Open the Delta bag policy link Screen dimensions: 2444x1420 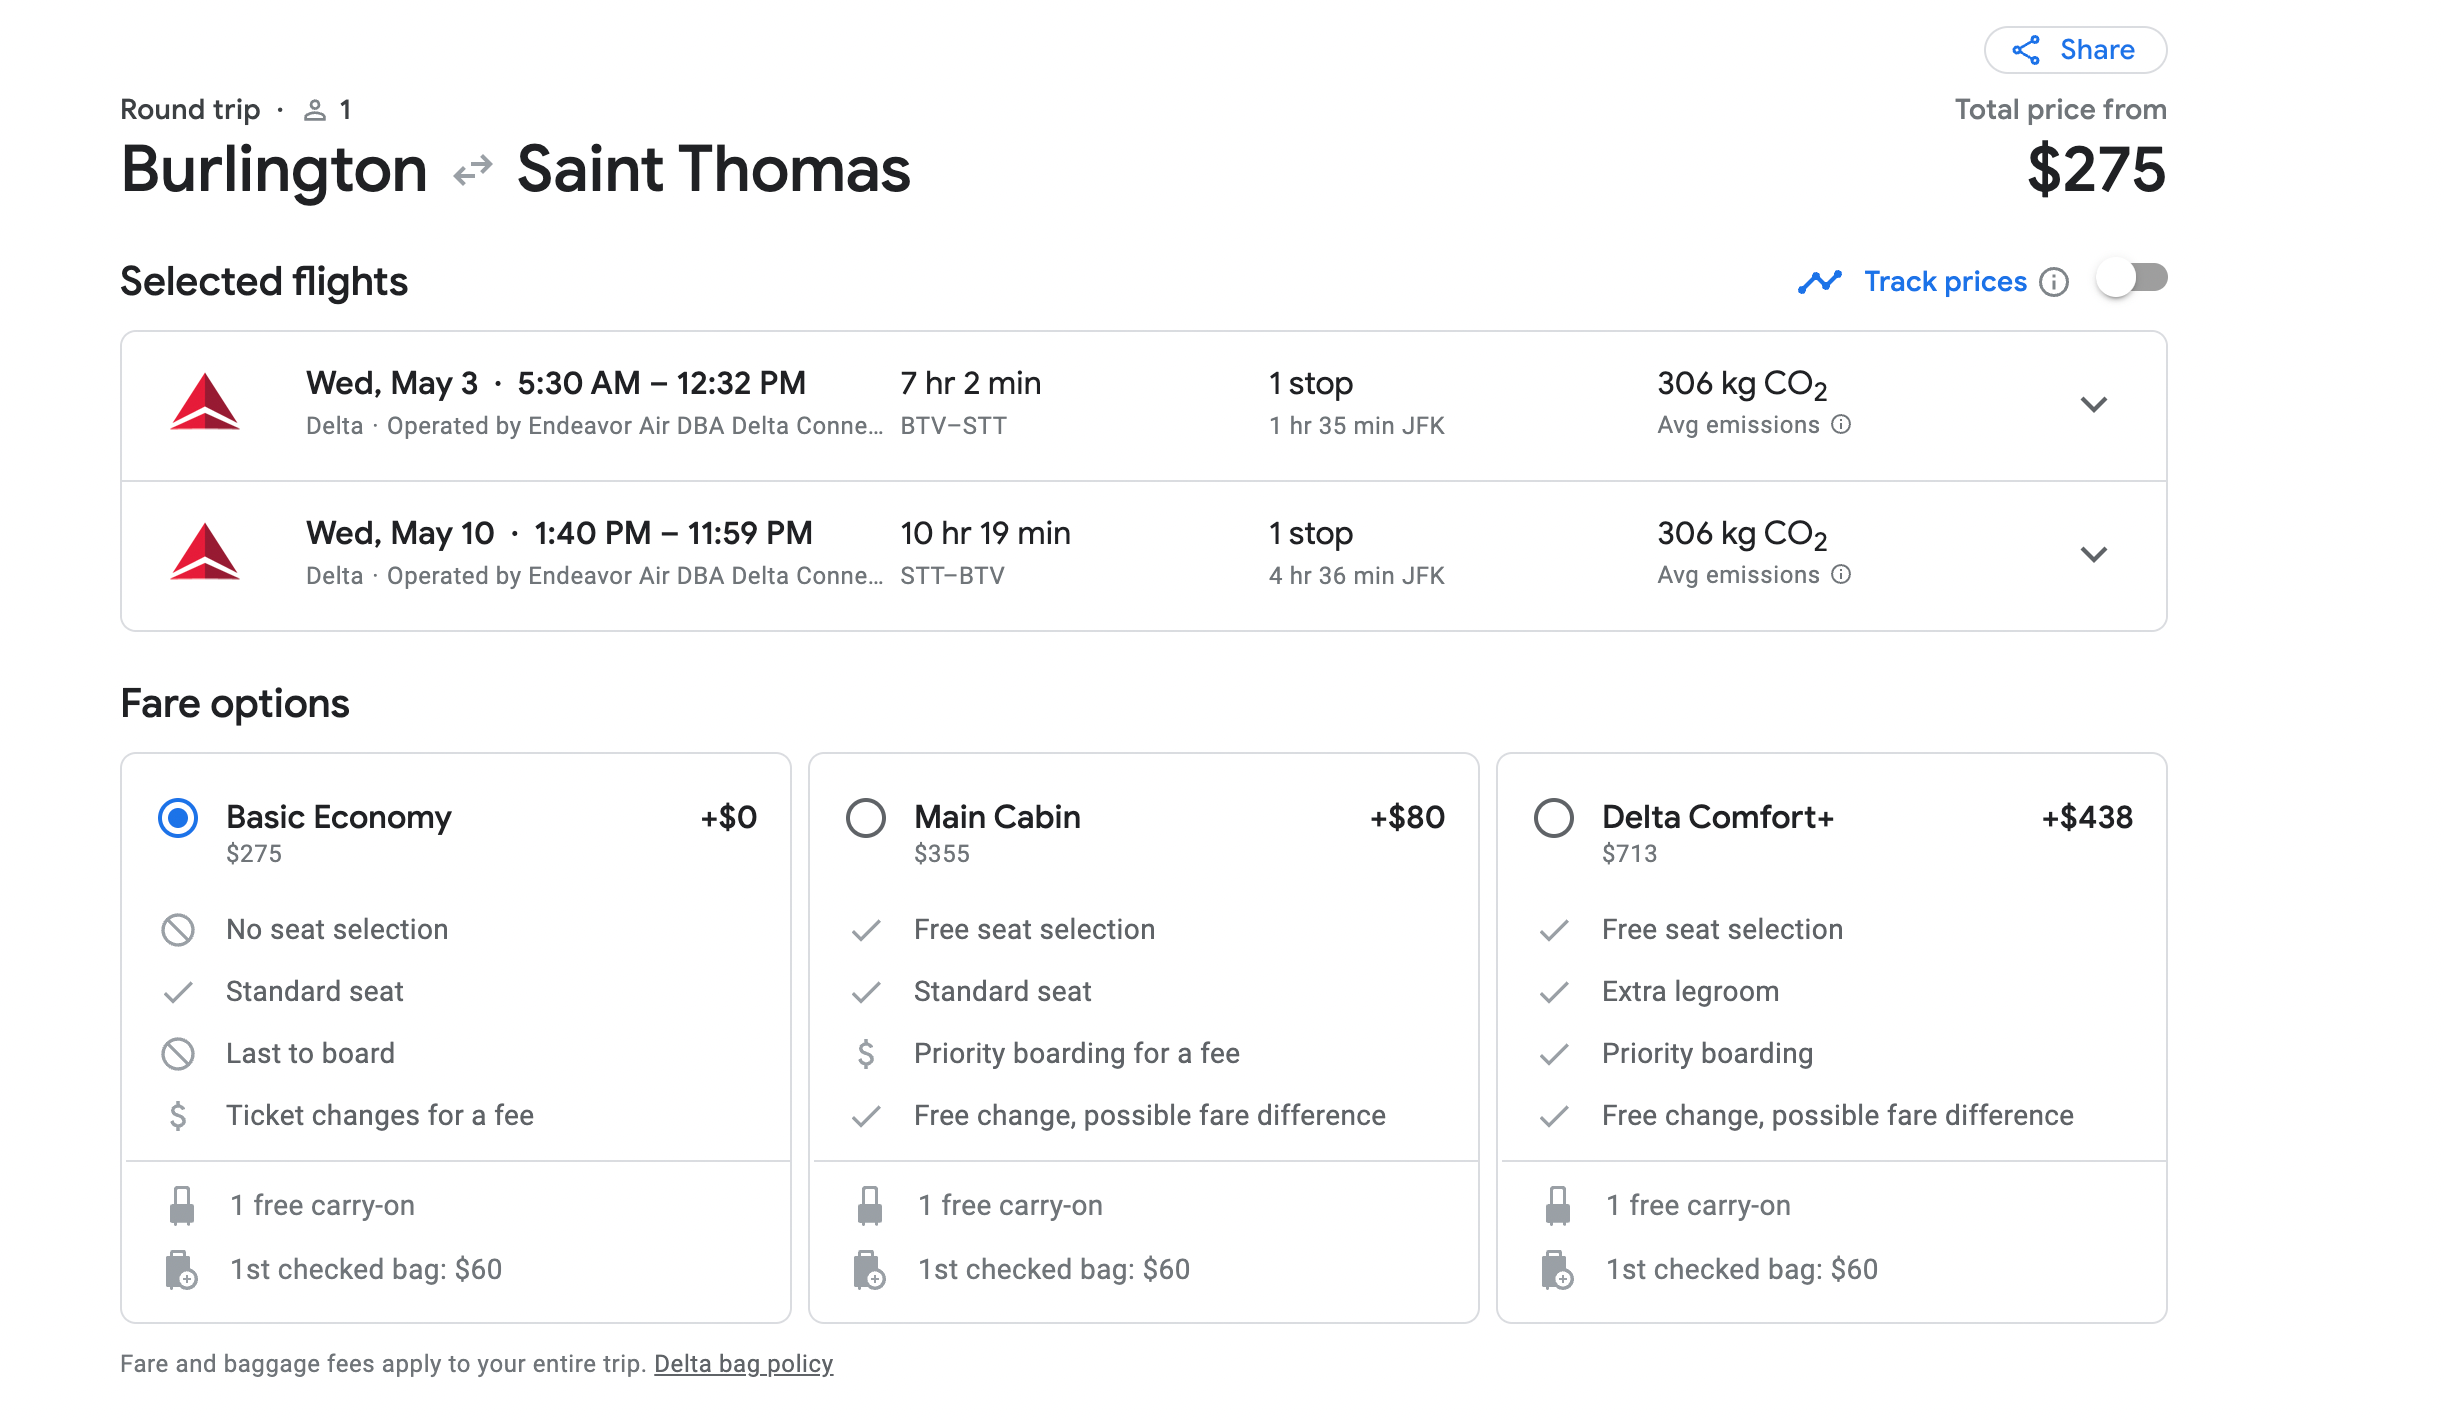[x=743, y=1364]
